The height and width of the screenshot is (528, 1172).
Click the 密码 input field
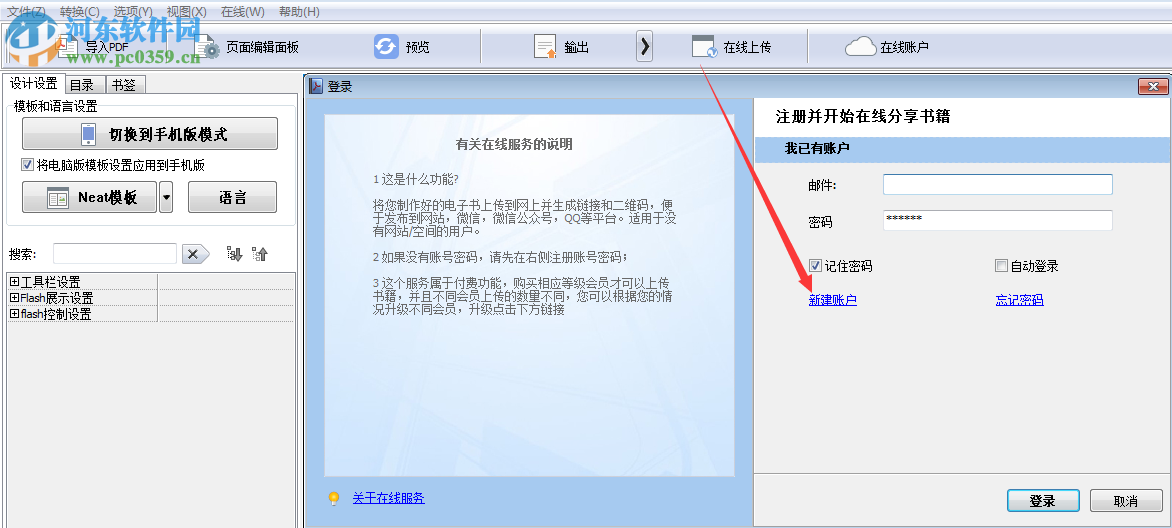point(998,220)
